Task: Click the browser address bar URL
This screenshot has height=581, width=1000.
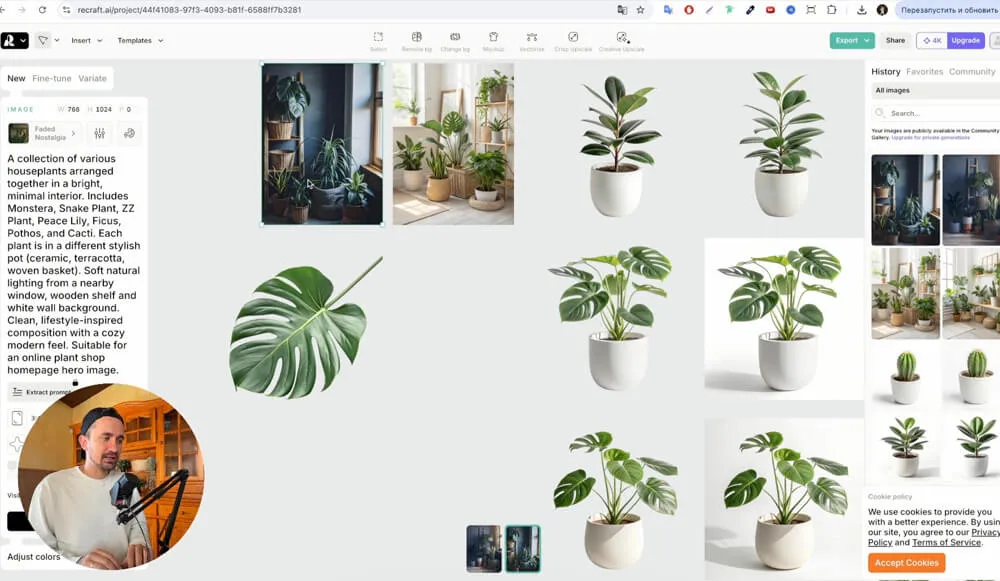Action: (x=189, y=10)
